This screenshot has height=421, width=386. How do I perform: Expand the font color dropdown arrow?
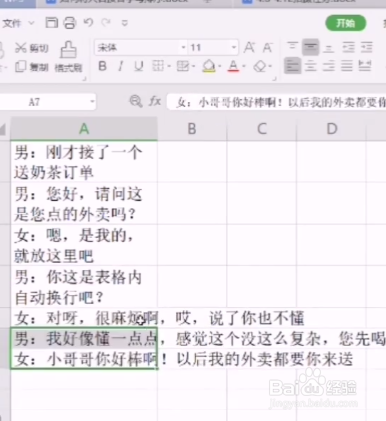244,66
